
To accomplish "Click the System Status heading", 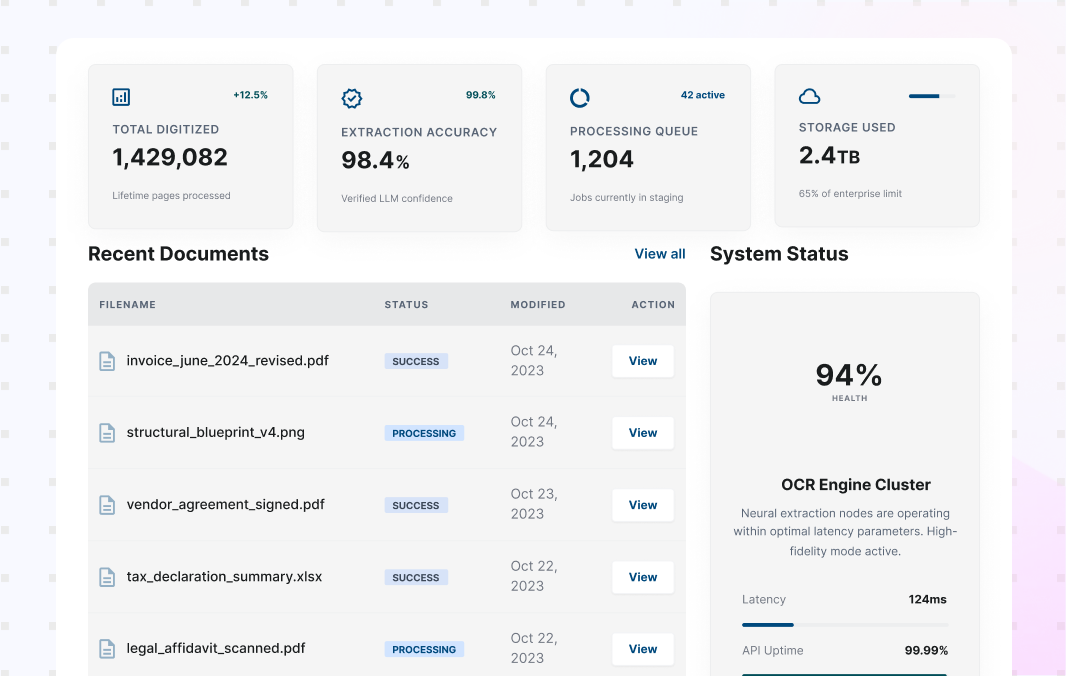I will (x=779, y=254).
